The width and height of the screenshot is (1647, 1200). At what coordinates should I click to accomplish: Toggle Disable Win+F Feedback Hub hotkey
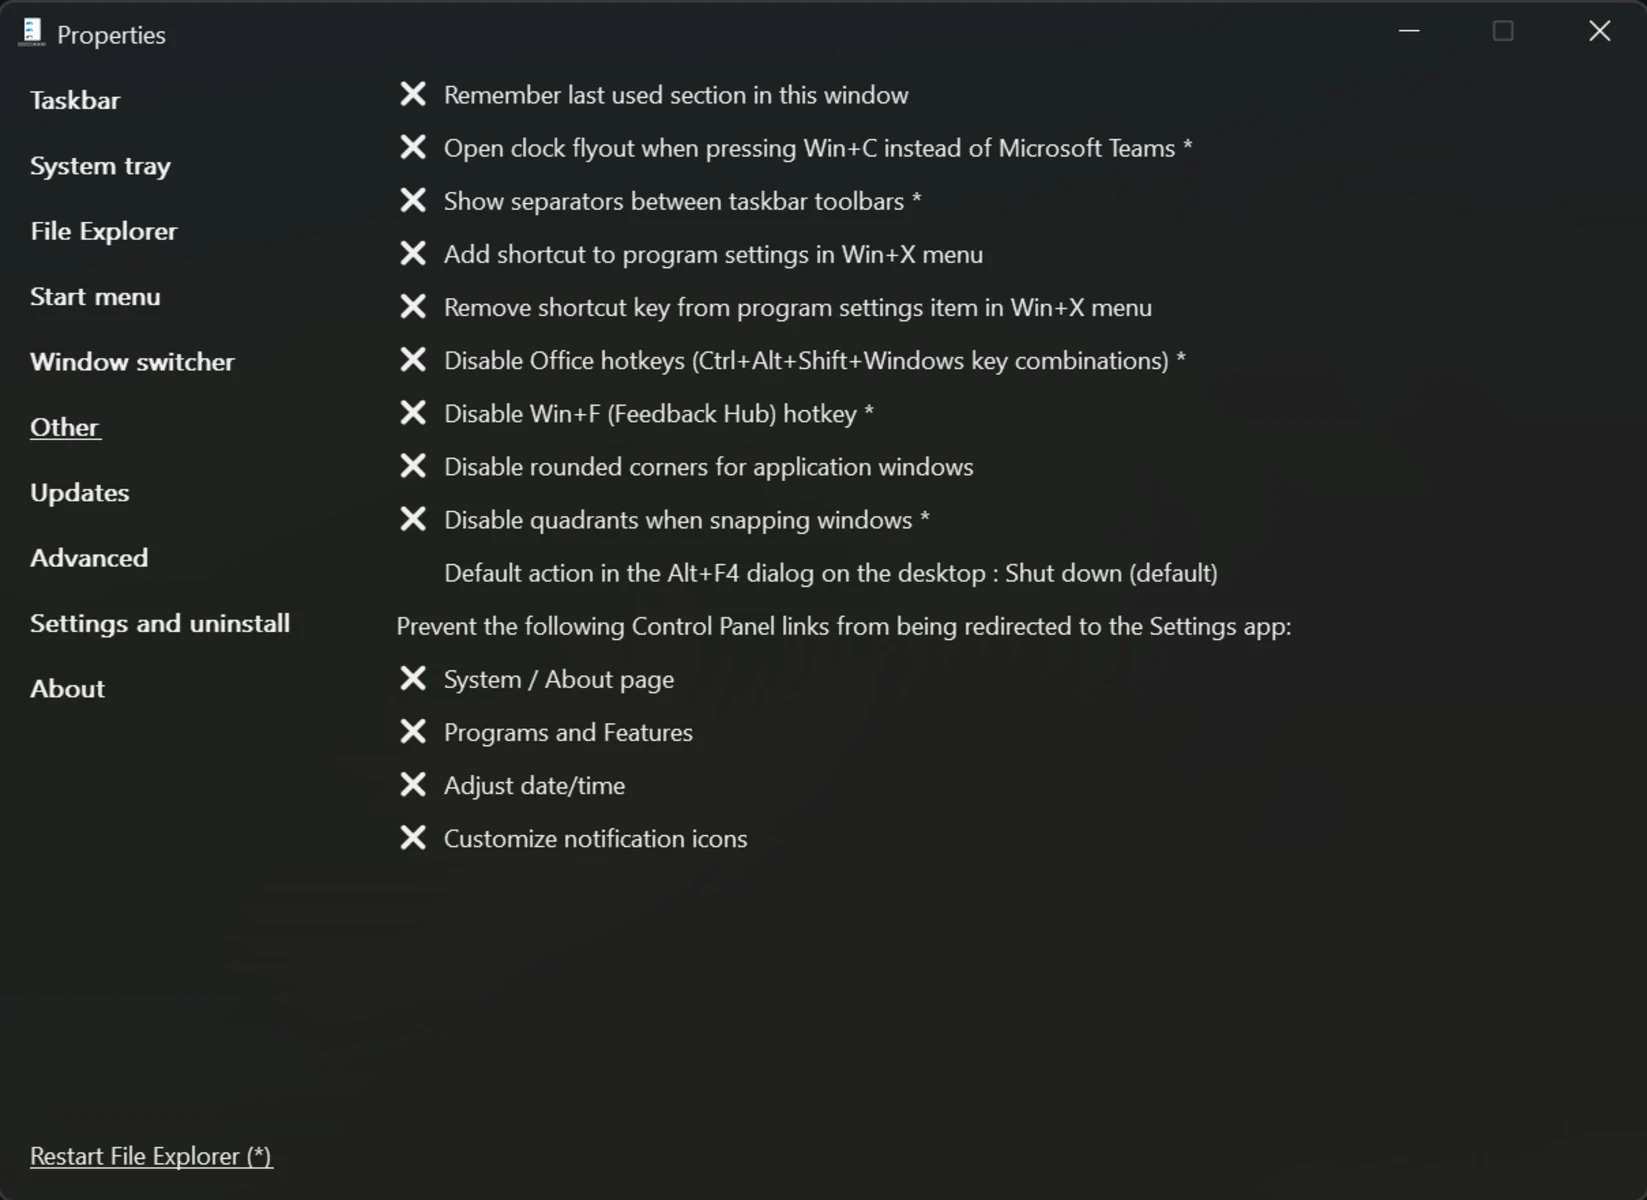636,413
